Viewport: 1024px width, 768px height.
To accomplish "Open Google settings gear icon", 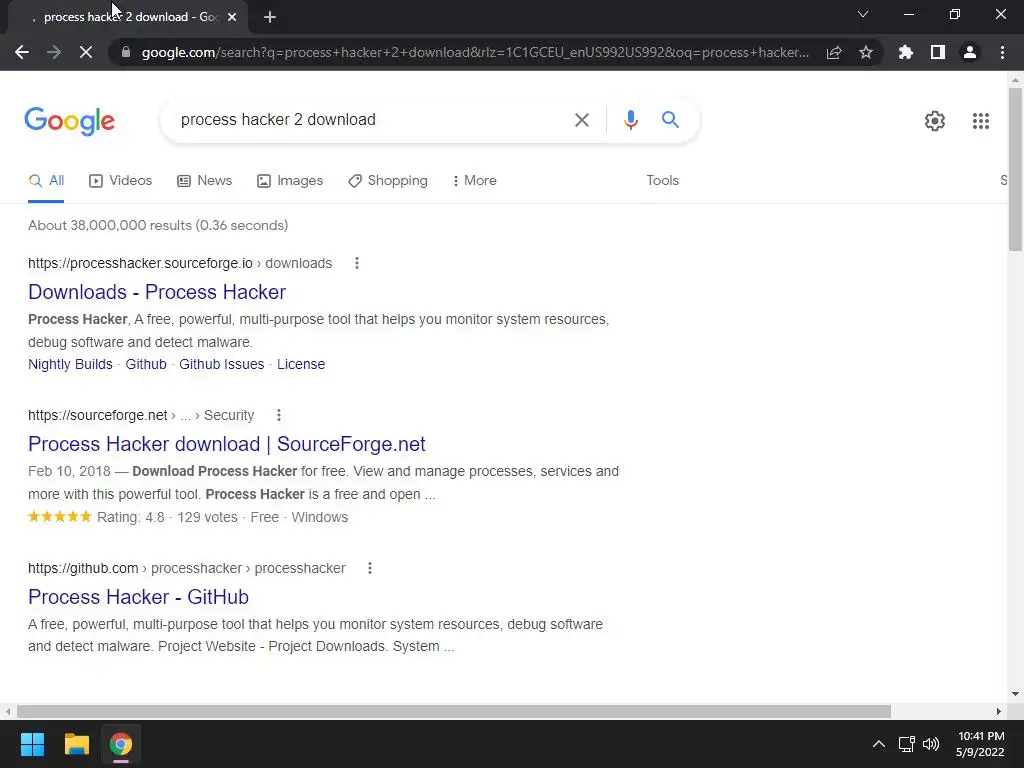I will (935, 121).
